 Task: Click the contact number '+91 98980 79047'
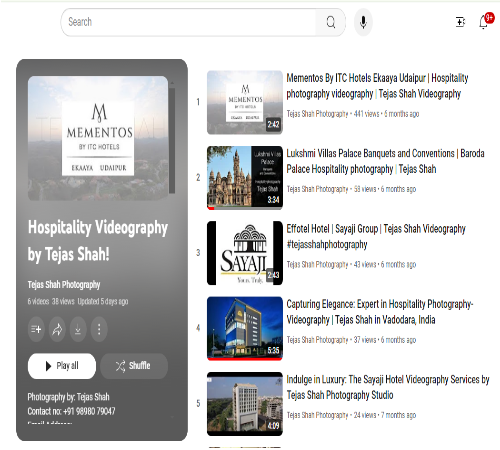89,411
